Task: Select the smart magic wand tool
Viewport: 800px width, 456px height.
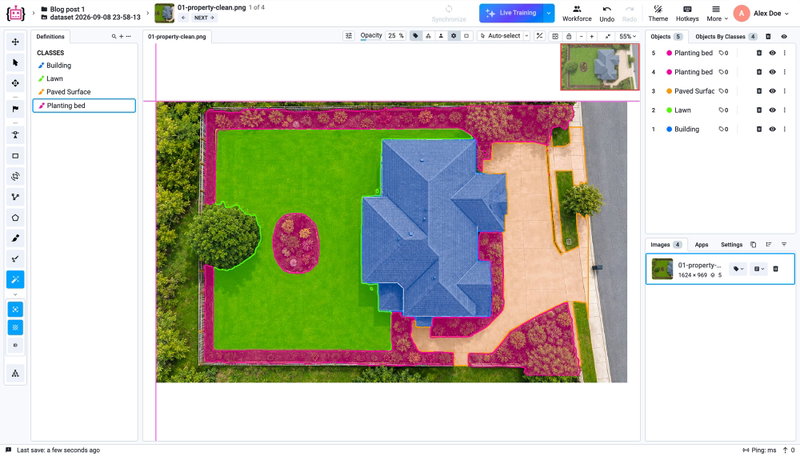Action: [x=15, y=279]
